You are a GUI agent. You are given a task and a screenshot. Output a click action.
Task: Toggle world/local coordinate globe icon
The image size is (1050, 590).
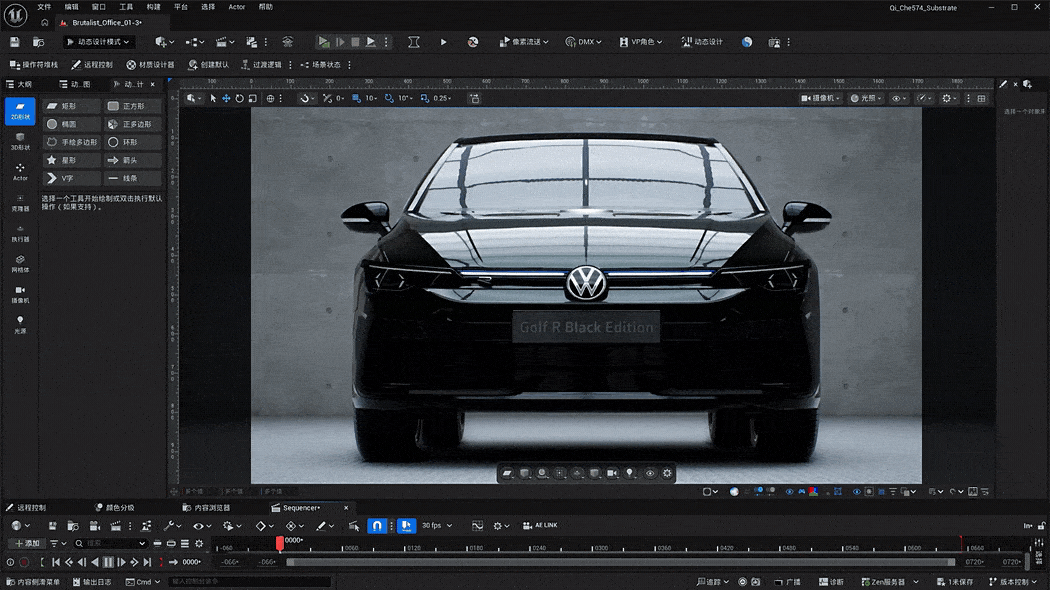(271, 98)
